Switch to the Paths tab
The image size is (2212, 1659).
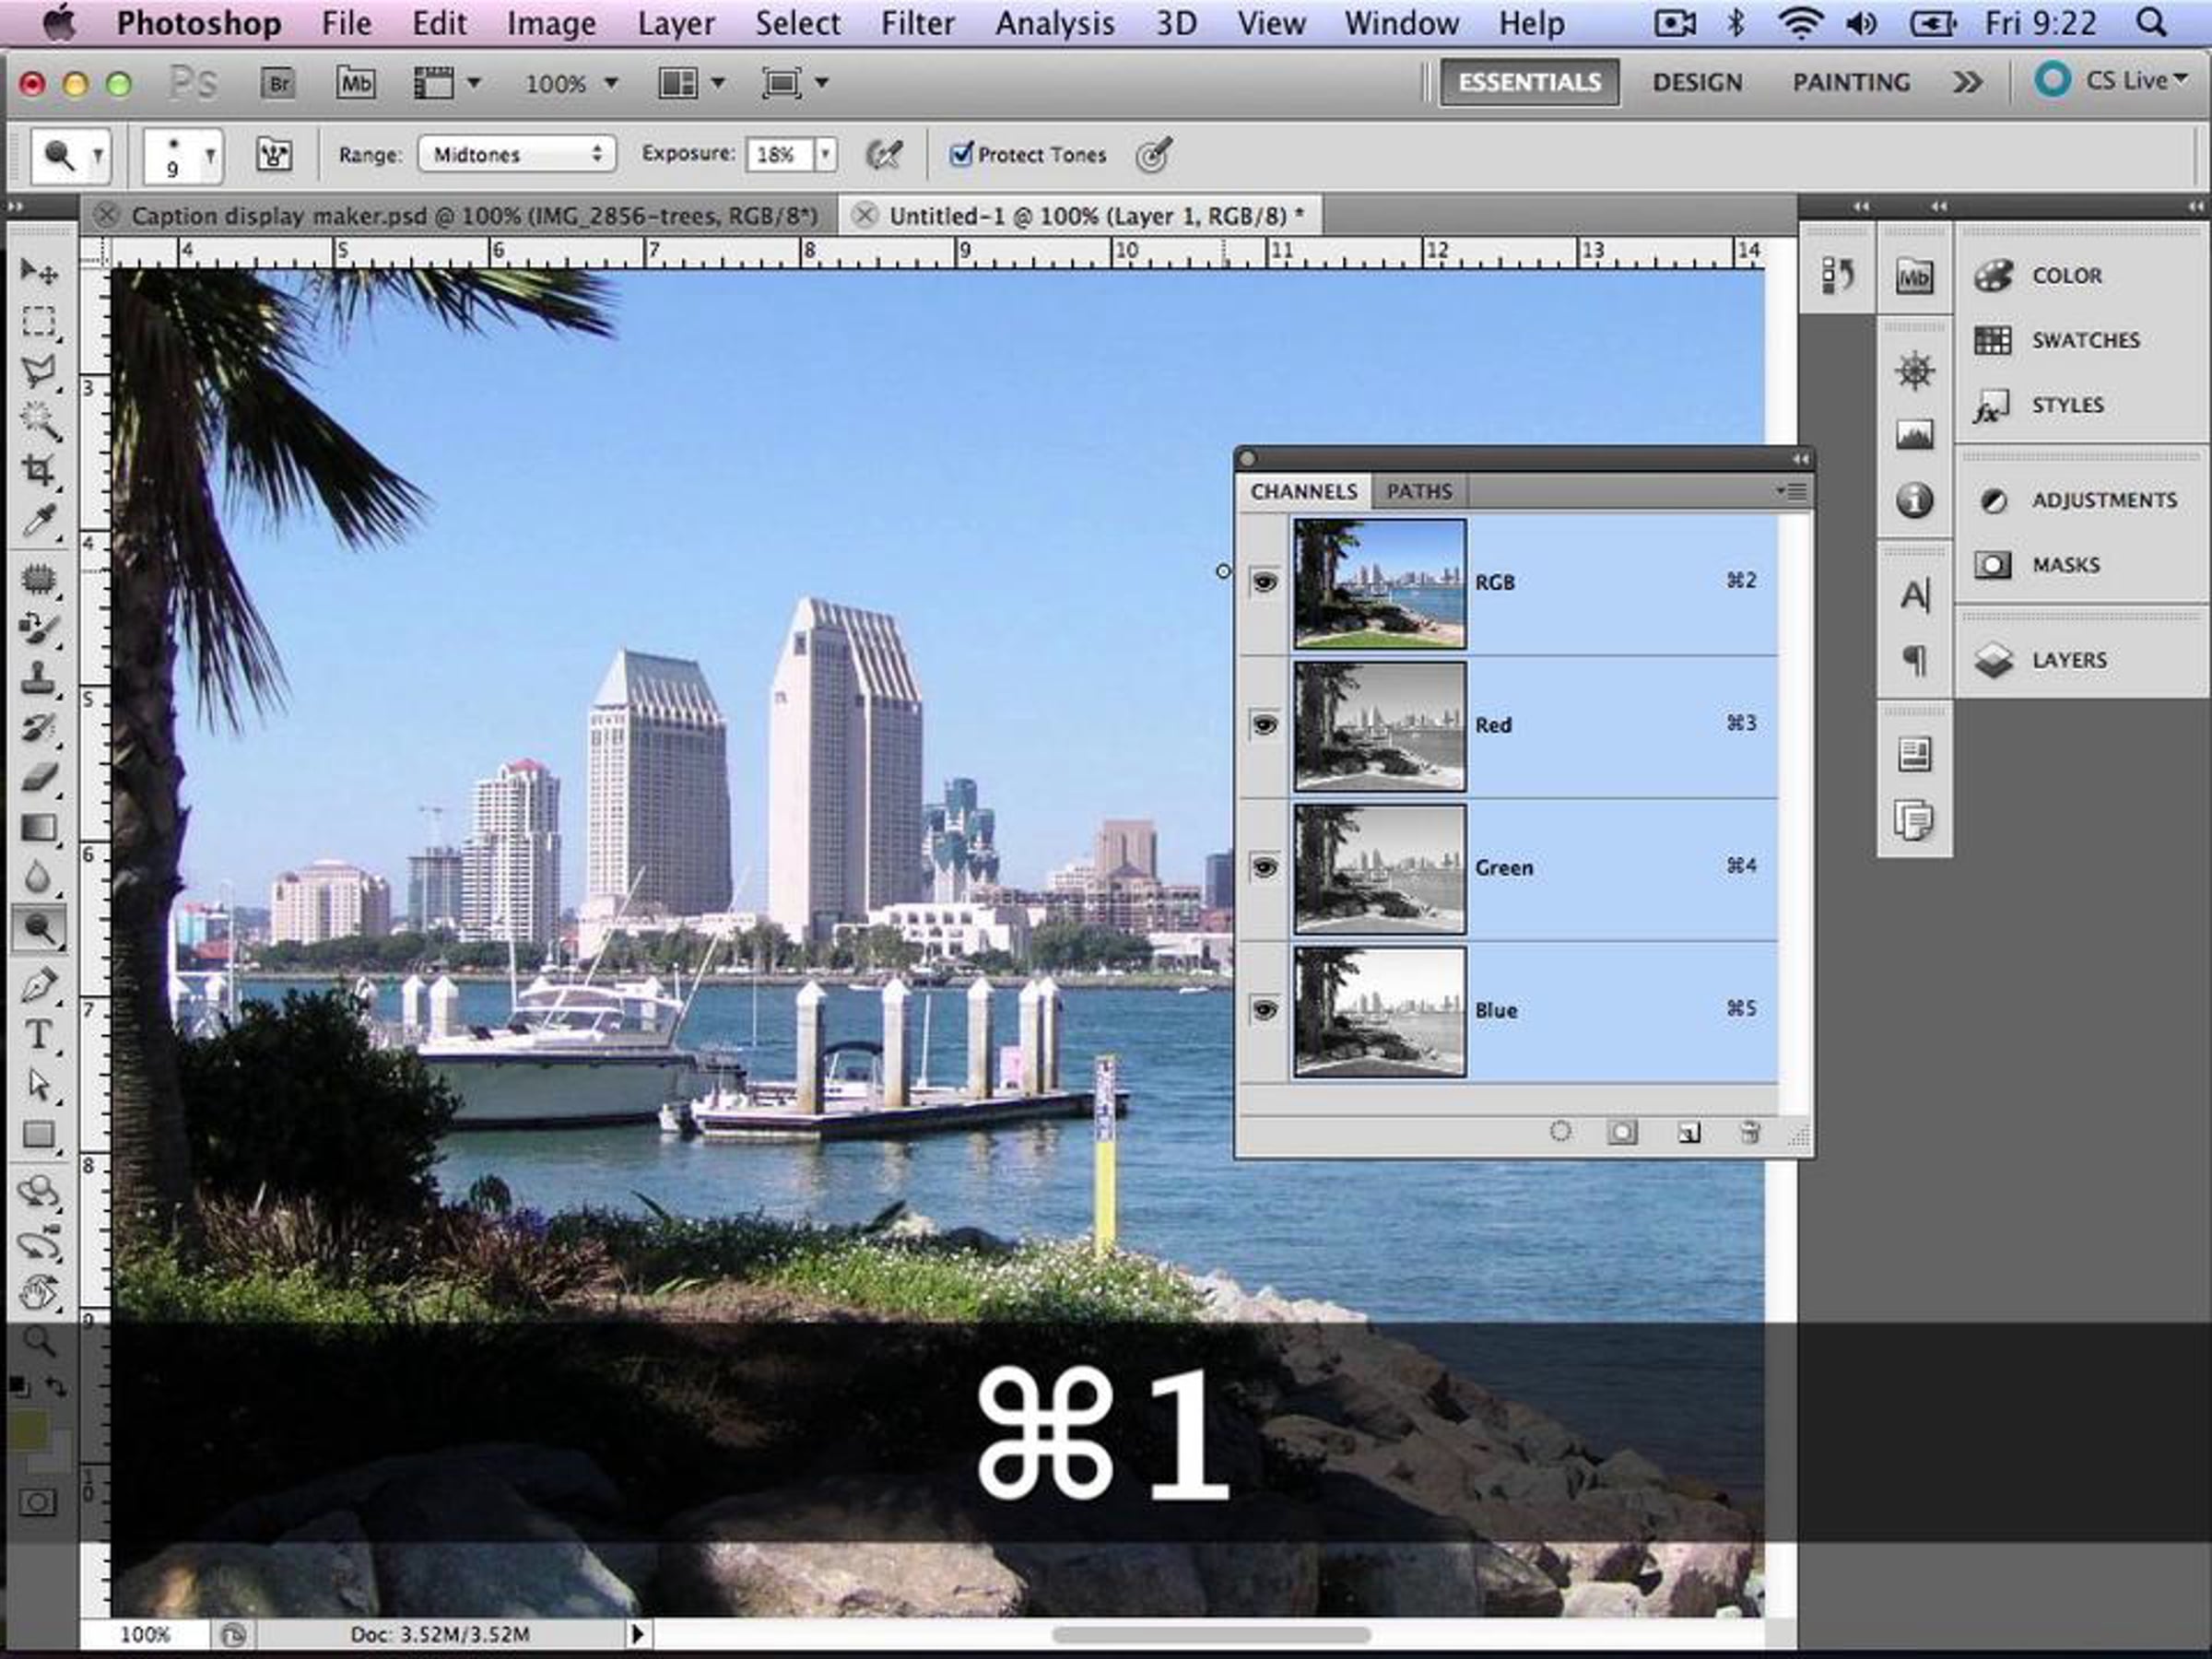click(1418, 491)
